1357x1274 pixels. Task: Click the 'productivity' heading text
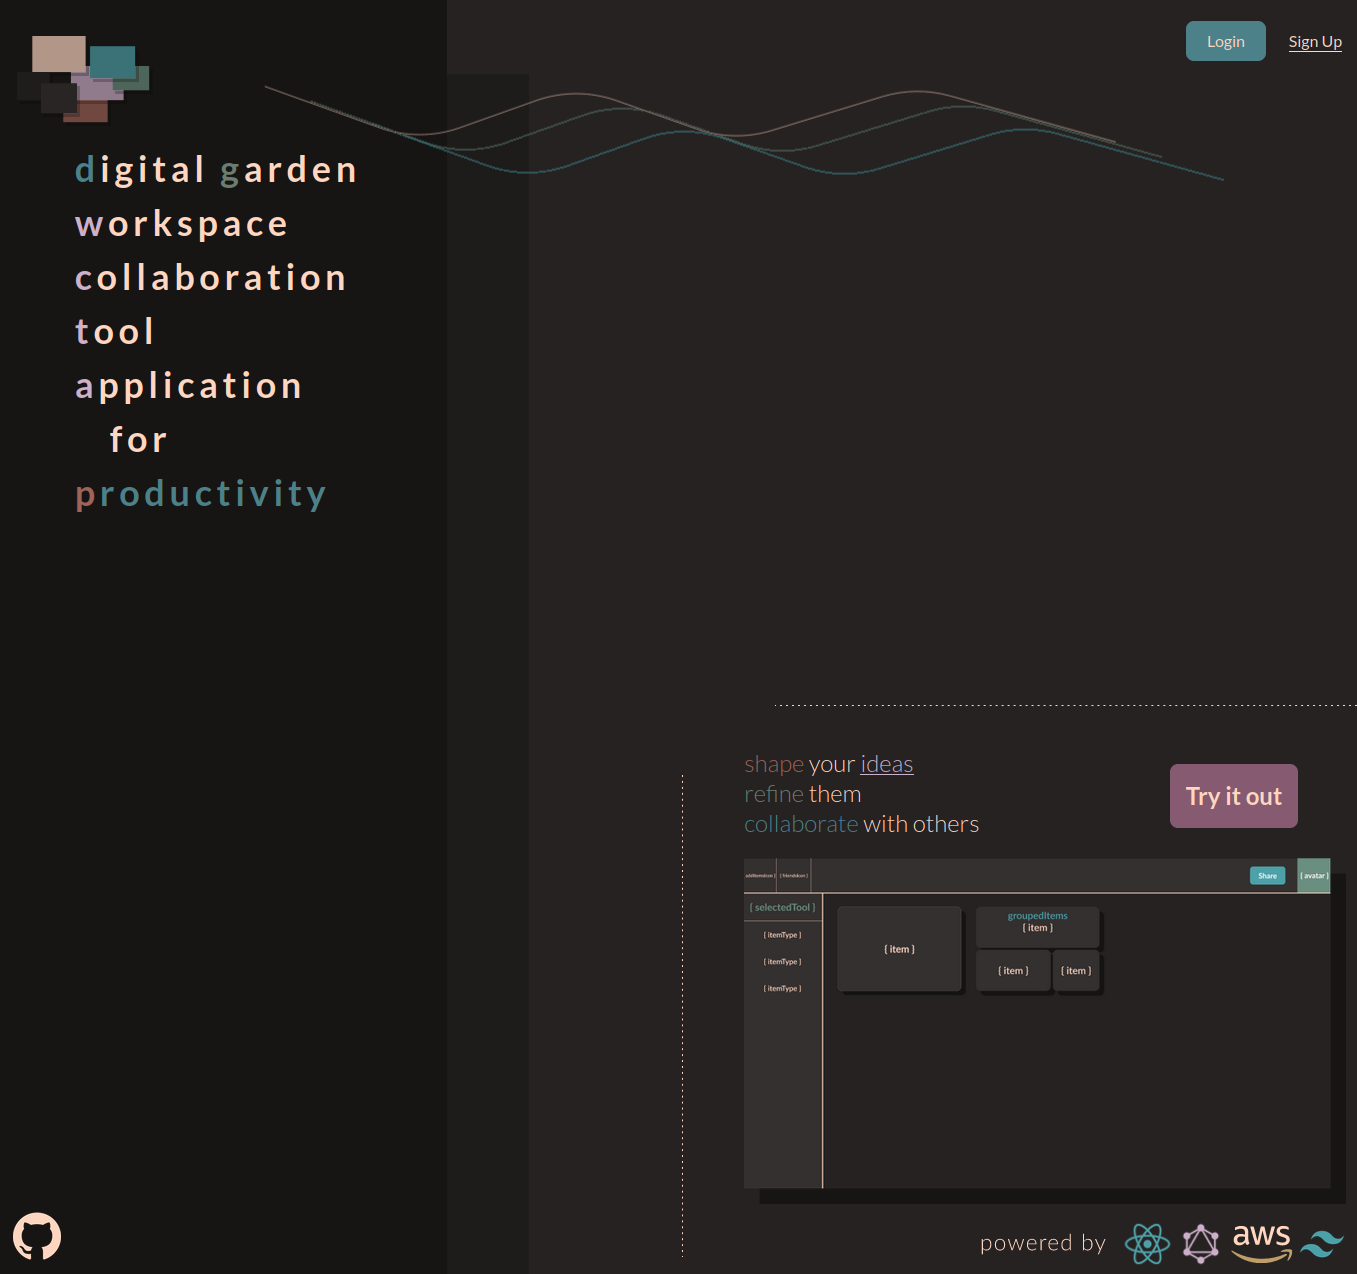pyautogui.click(x=201, y=494)
